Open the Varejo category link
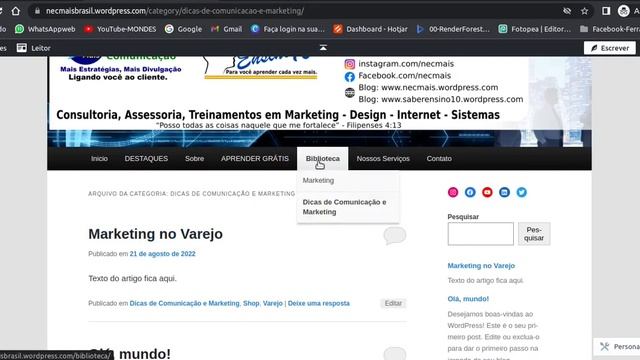This screenshot has height=360, width=640. tap(273, 303)
